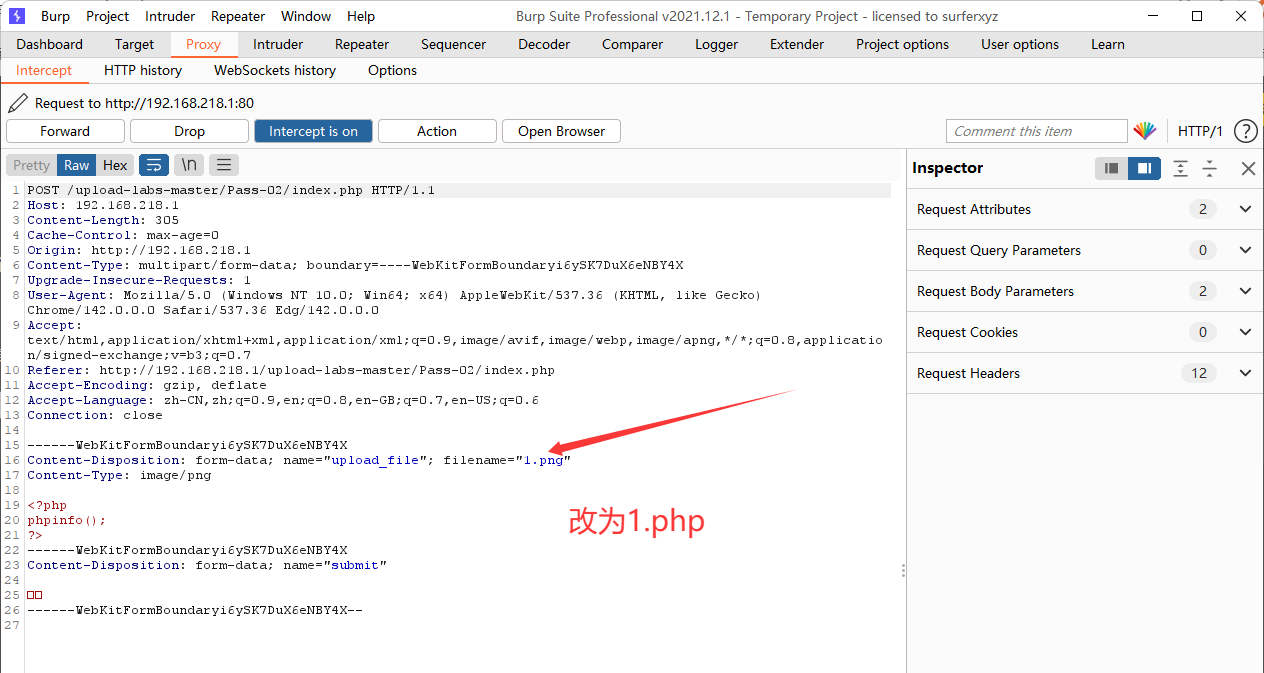Open the Action menu button

pos(437,131)
